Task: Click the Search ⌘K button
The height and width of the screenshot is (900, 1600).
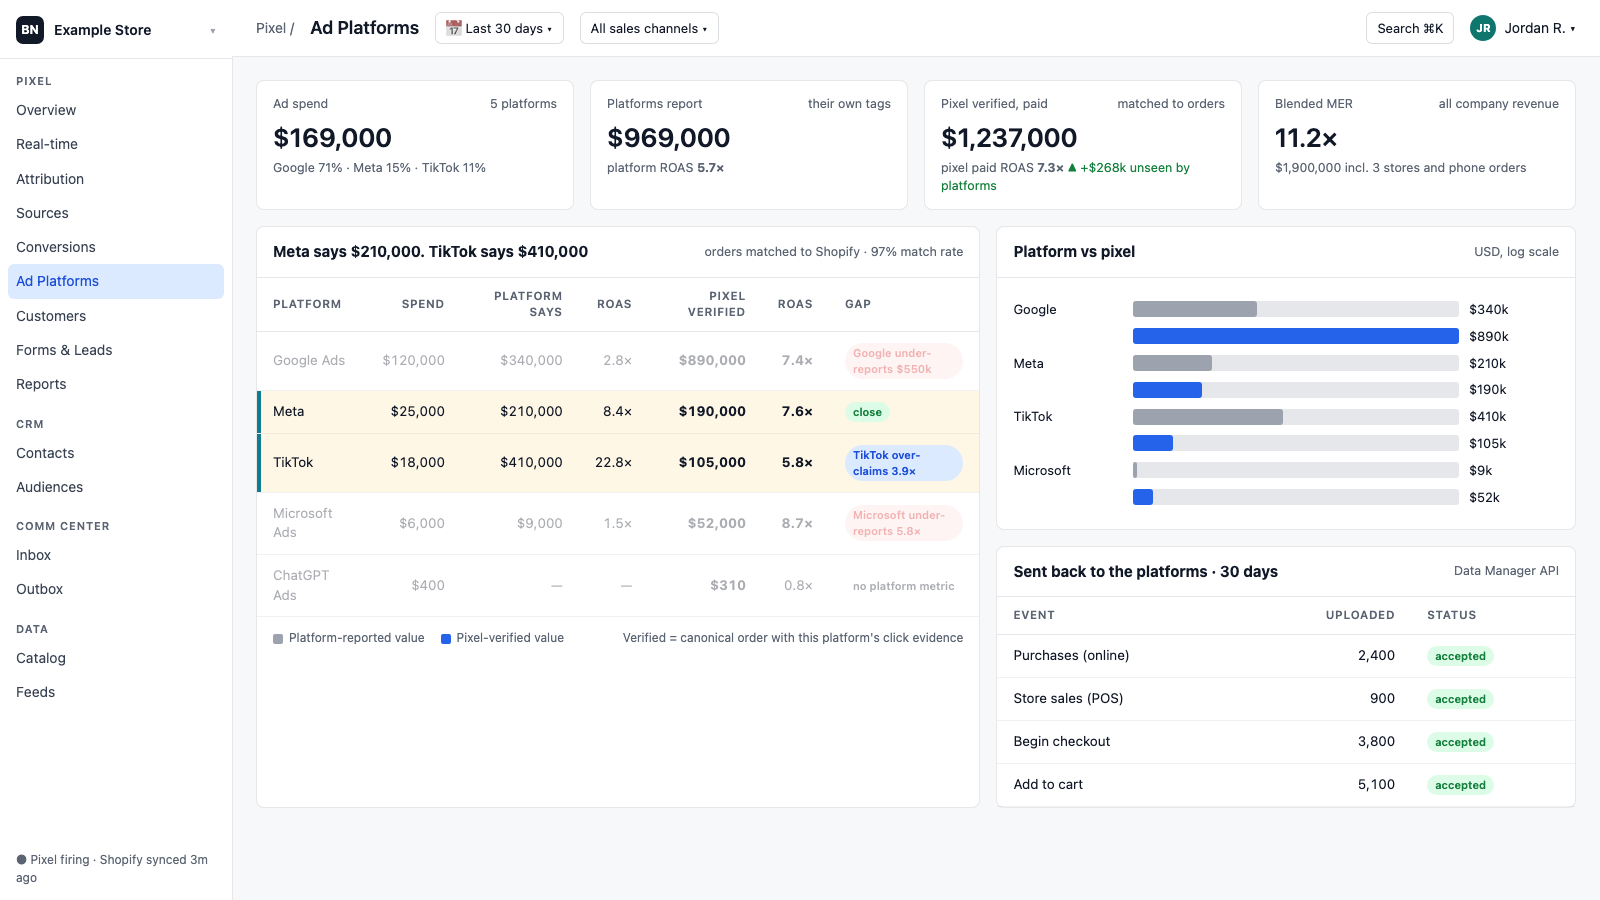Action: (1410, 28)
